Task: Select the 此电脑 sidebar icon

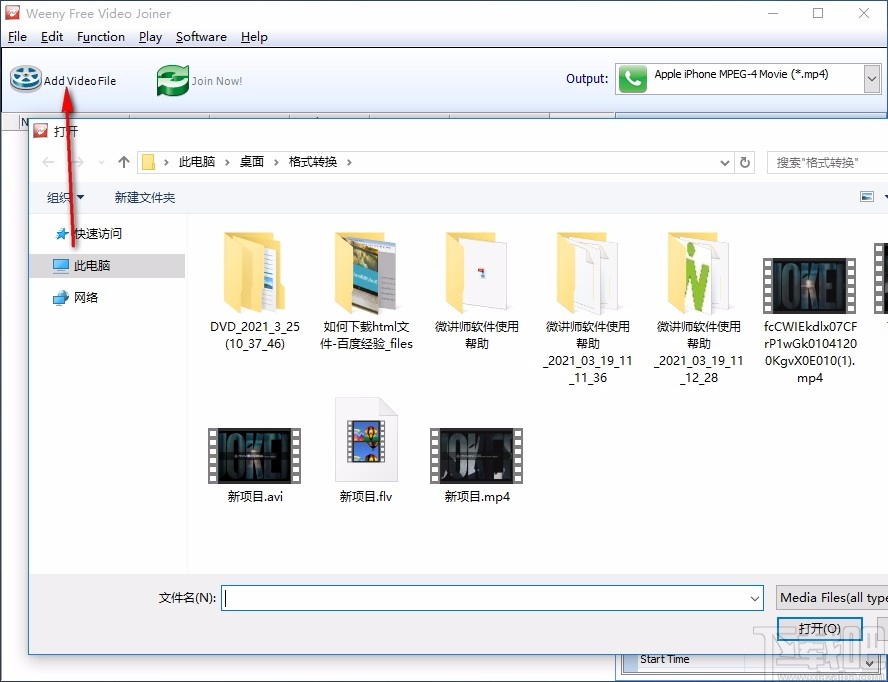Action: click(62, 266)
